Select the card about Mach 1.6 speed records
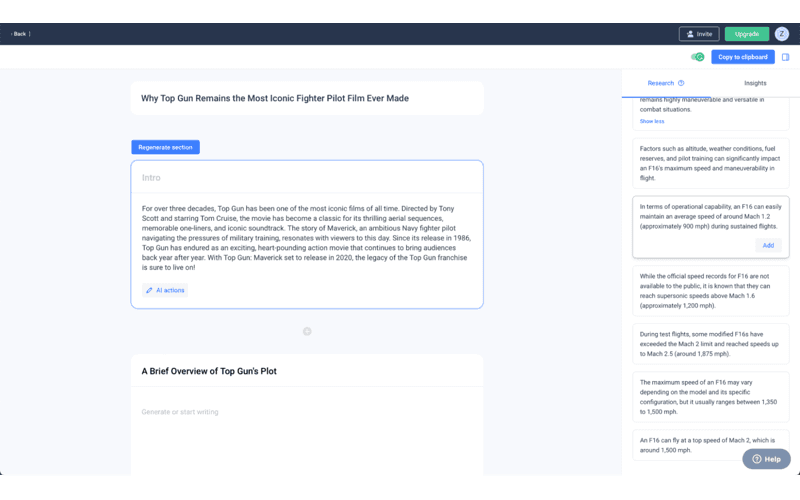Screen dimensions: 800x500 tap(711, 291)
